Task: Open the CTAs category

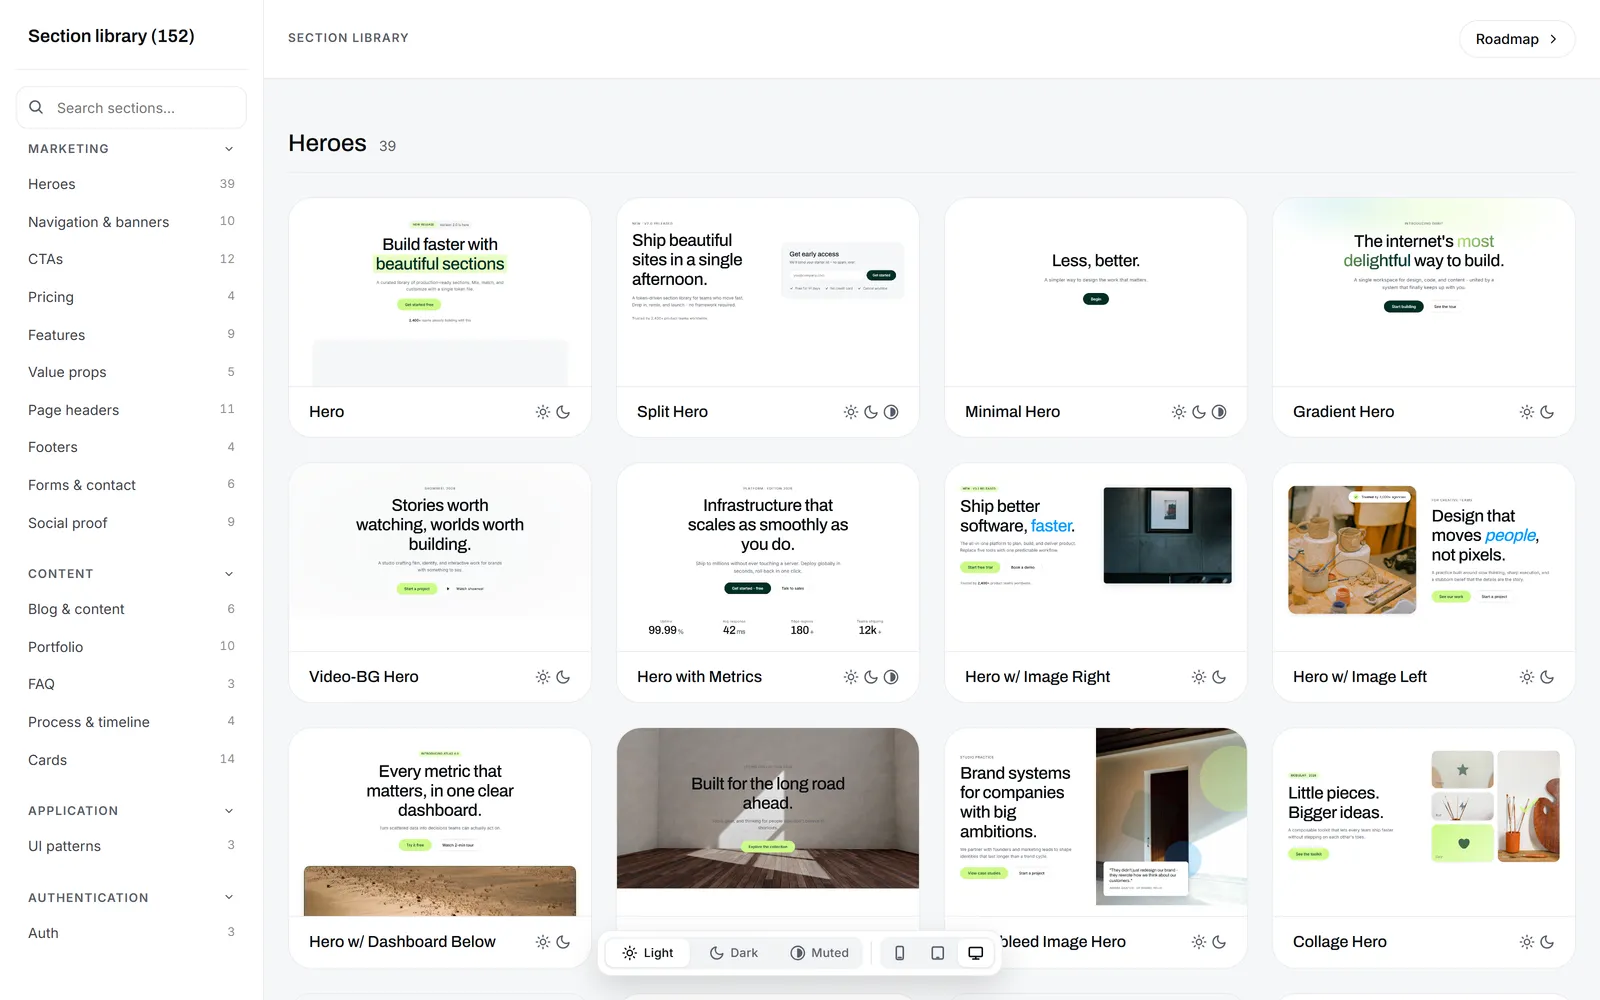Action: coord(131,259)
